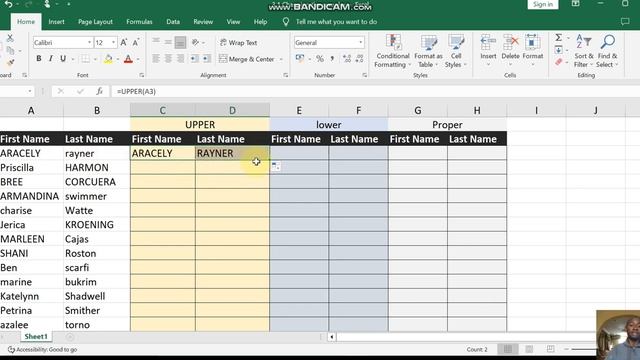Viewport: 640px width, 360px height.
Task: Align text to the left
Action: pos(156,59)
